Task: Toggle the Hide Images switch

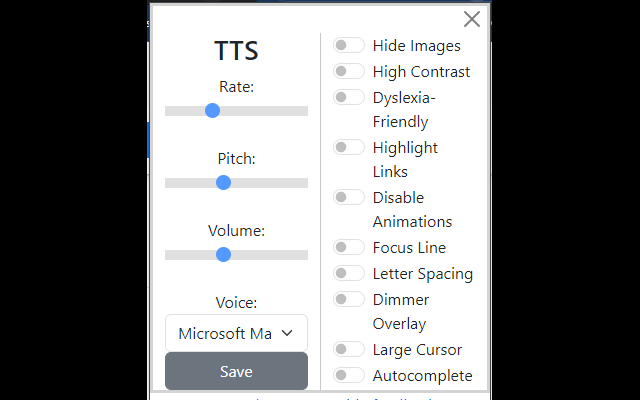Action: [x=348, y=45]
